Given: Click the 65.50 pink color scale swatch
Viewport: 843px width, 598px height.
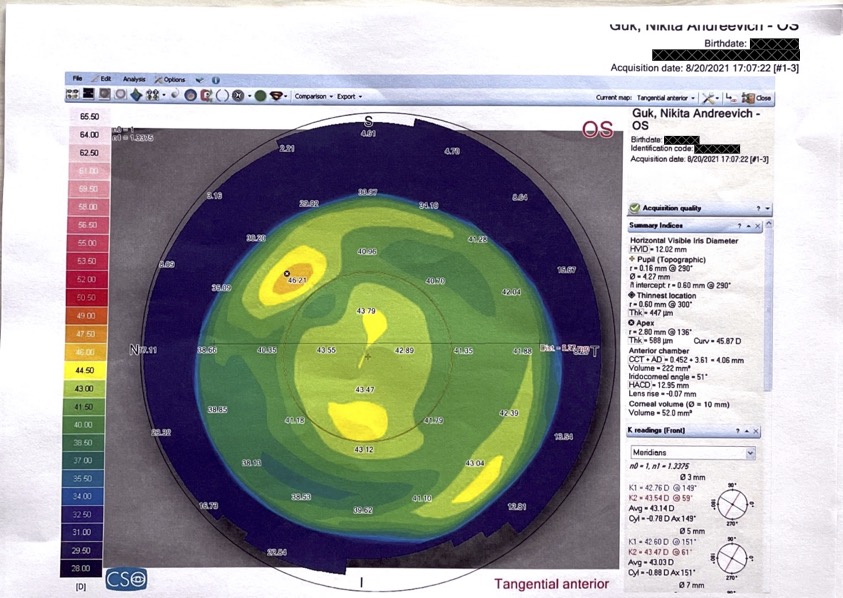Looking at the screenshot, I should click(90, 116).
